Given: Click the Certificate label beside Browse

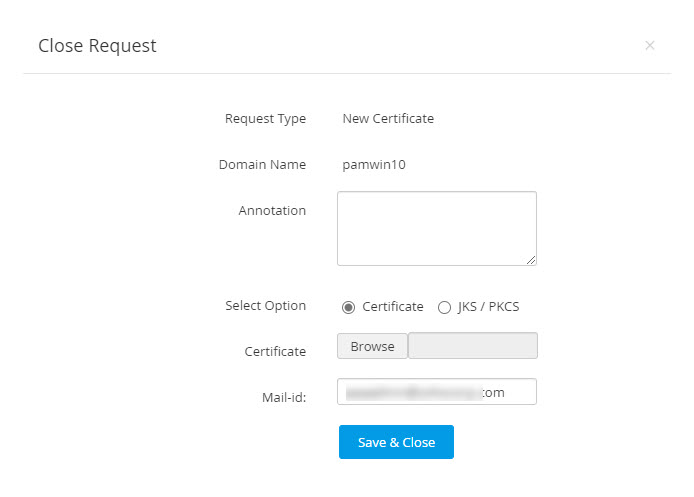Looking at the screenshot, I should click(275, 352).
